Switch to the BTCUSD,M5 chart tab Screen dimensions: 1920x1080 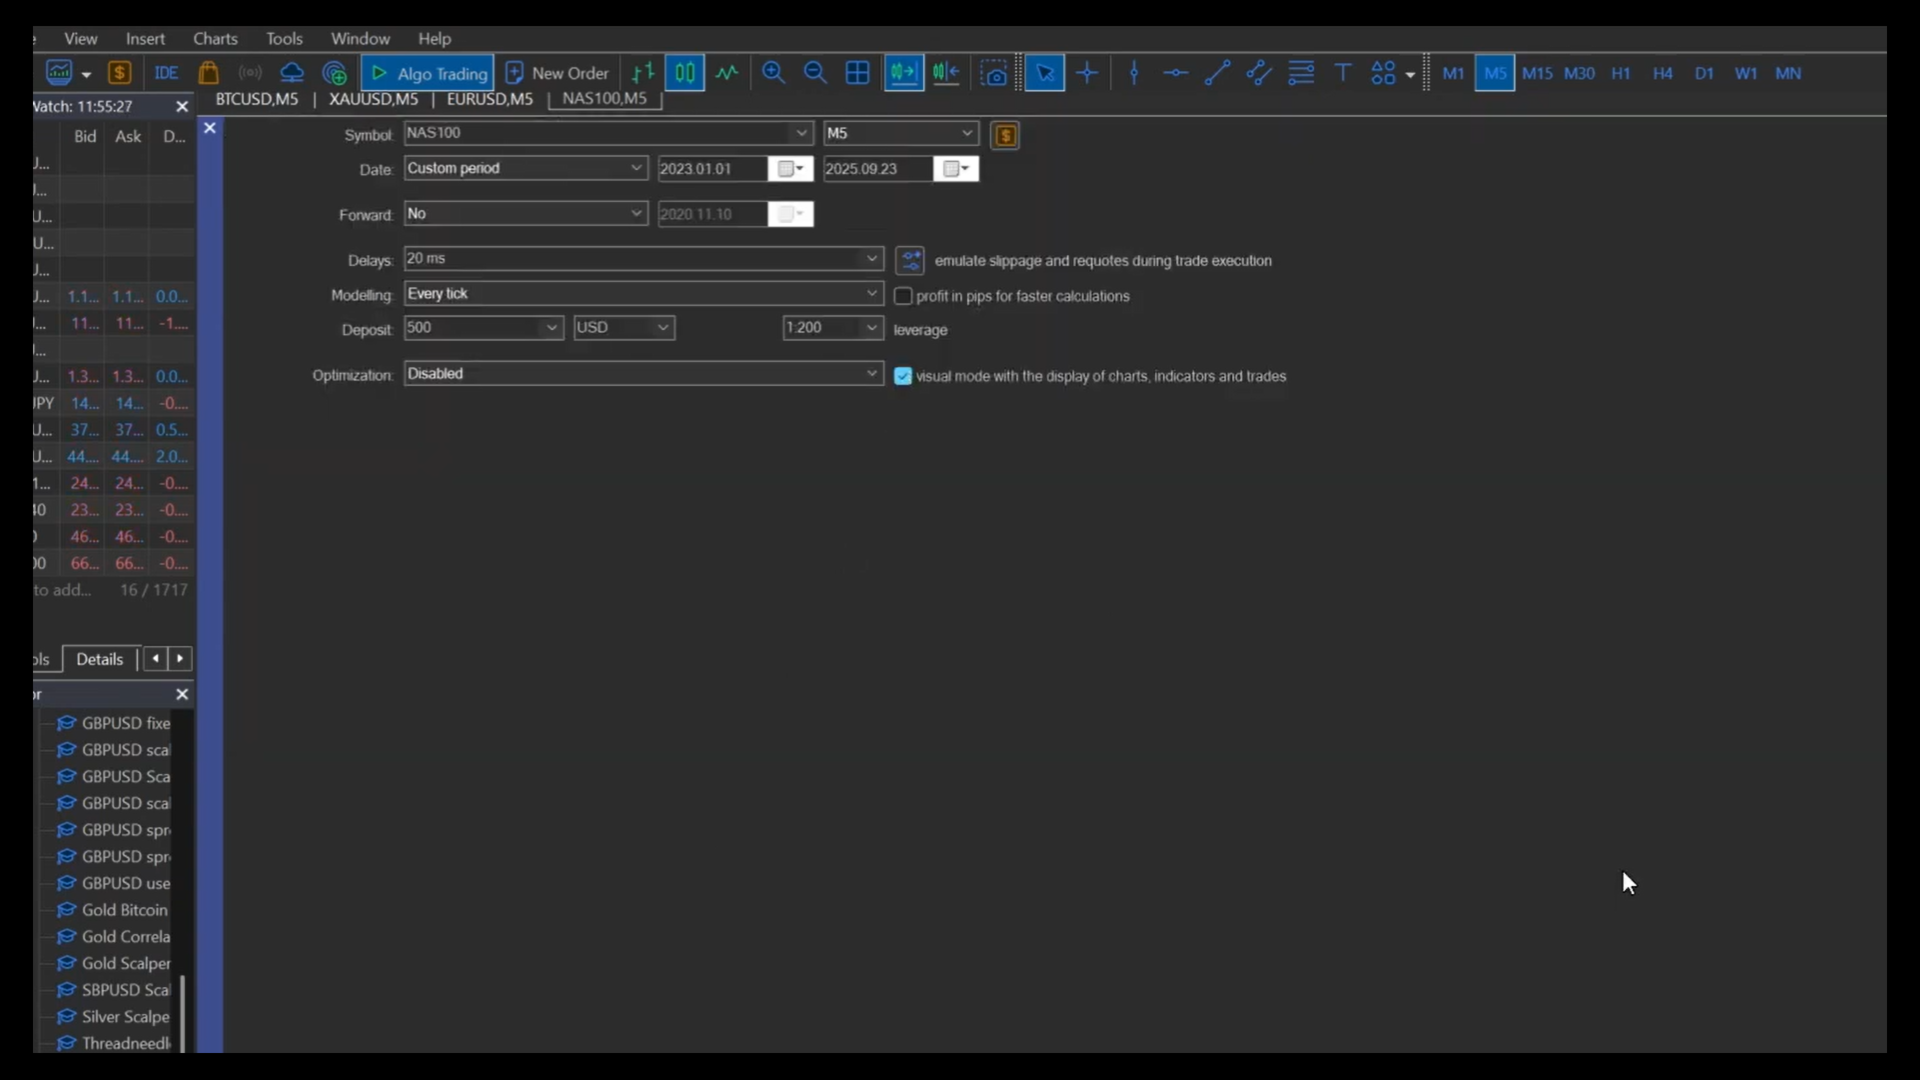tap(257, 99)
